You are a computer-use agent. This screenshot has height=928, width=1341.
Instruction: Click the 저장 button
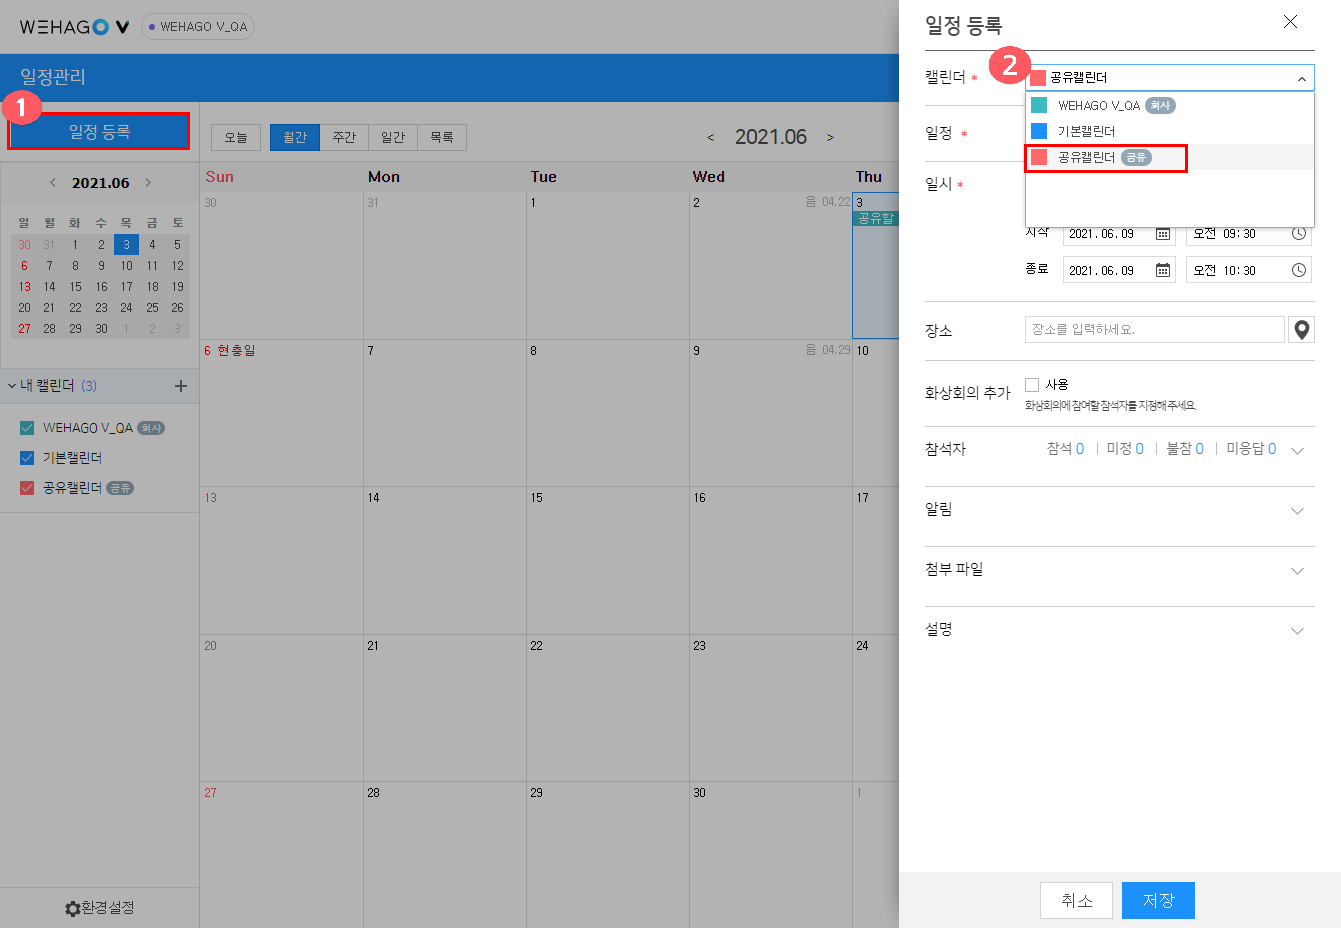point(1158,900)
